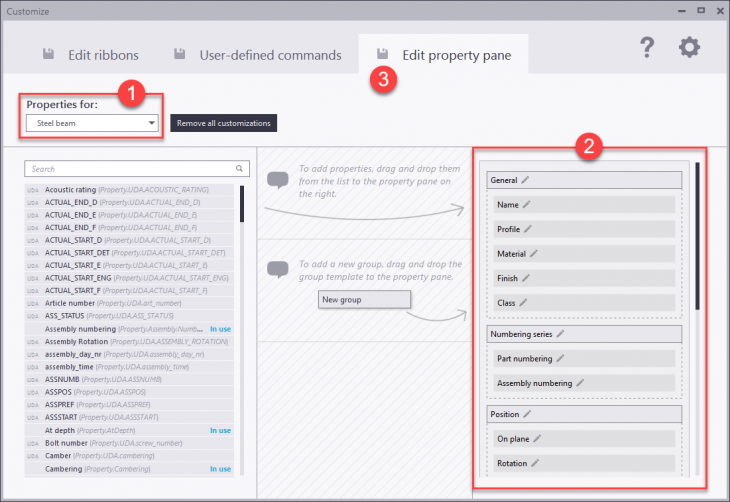This screenshot has height=502, width=730.
Task: Click the property list scrollbar
Action: pos(242,204)
